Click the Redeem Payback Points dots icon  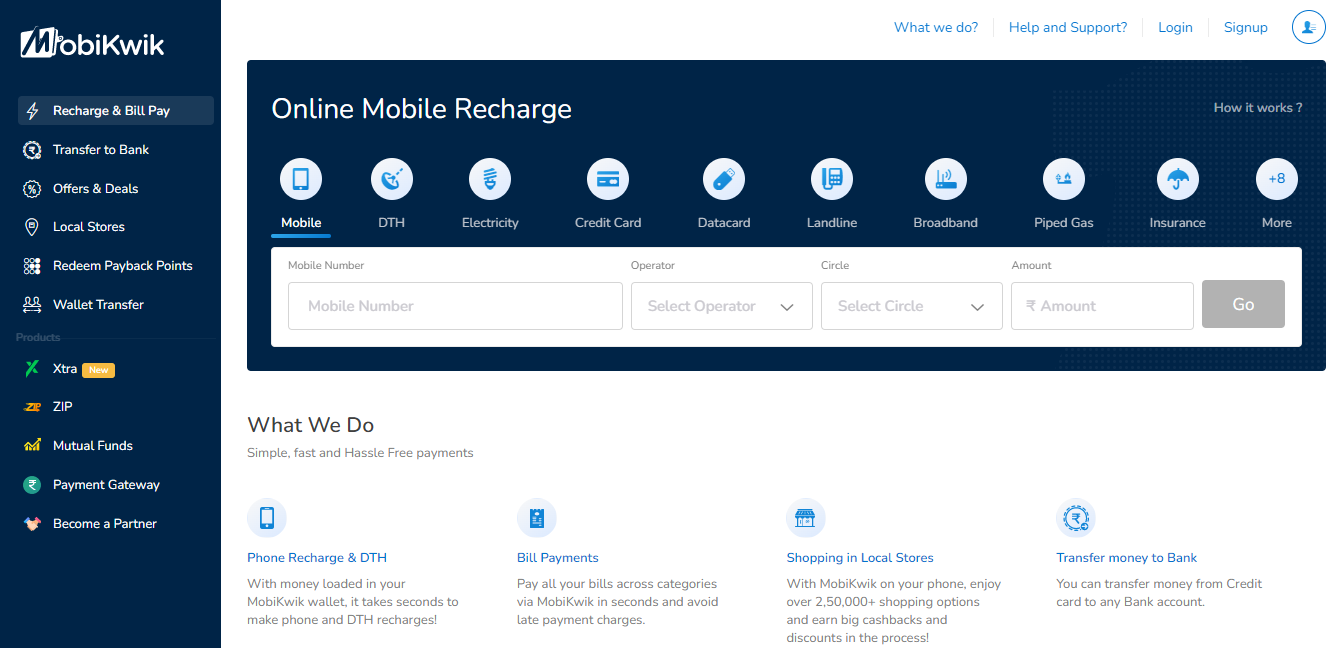coord(32,266)
